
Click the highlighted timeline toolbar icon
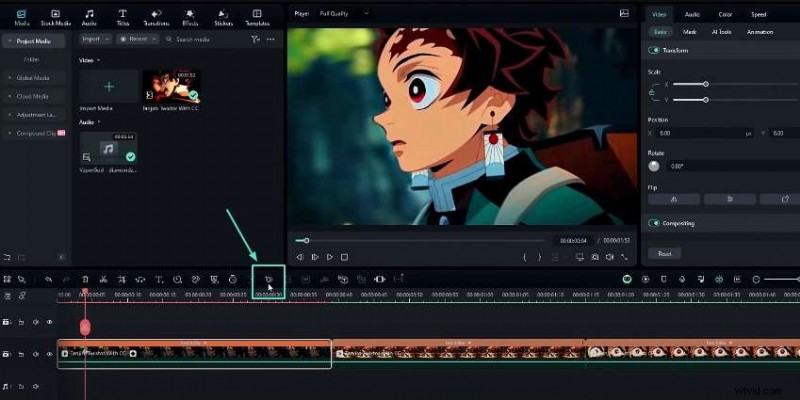[268, 280]
